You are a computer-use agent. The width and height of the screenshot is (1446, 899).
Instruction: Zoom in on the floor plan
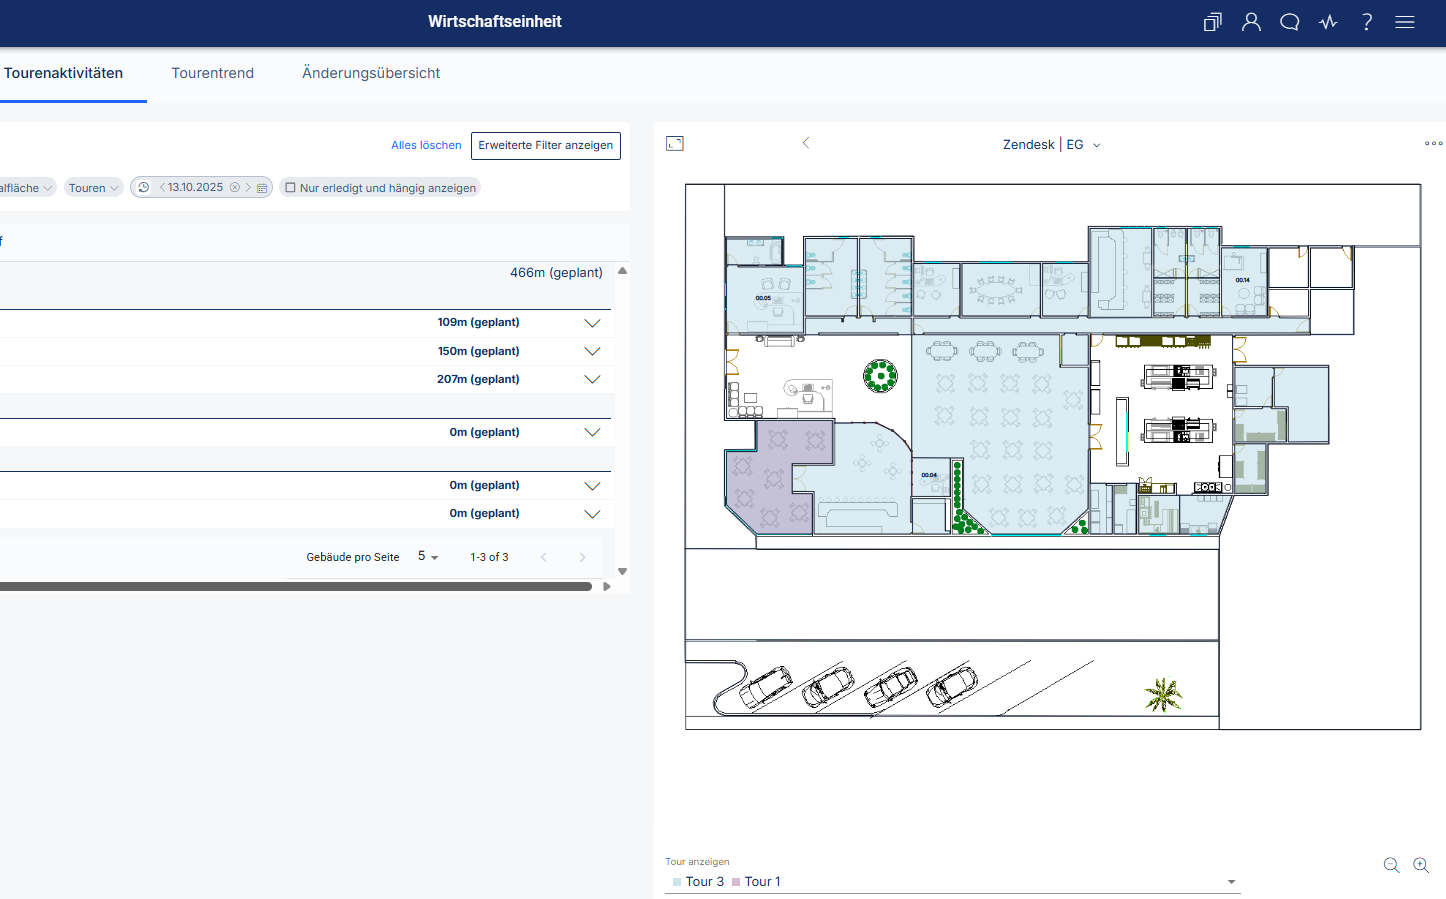1421,865
